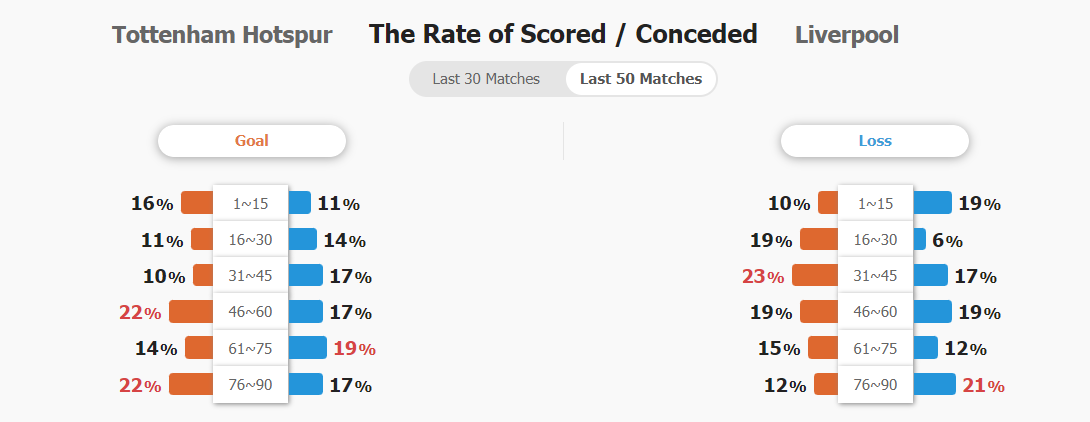This screenshot has height=422, width=1090.
Task: Select the Last 50 Matches tab
Action: [x=641, y=79]
